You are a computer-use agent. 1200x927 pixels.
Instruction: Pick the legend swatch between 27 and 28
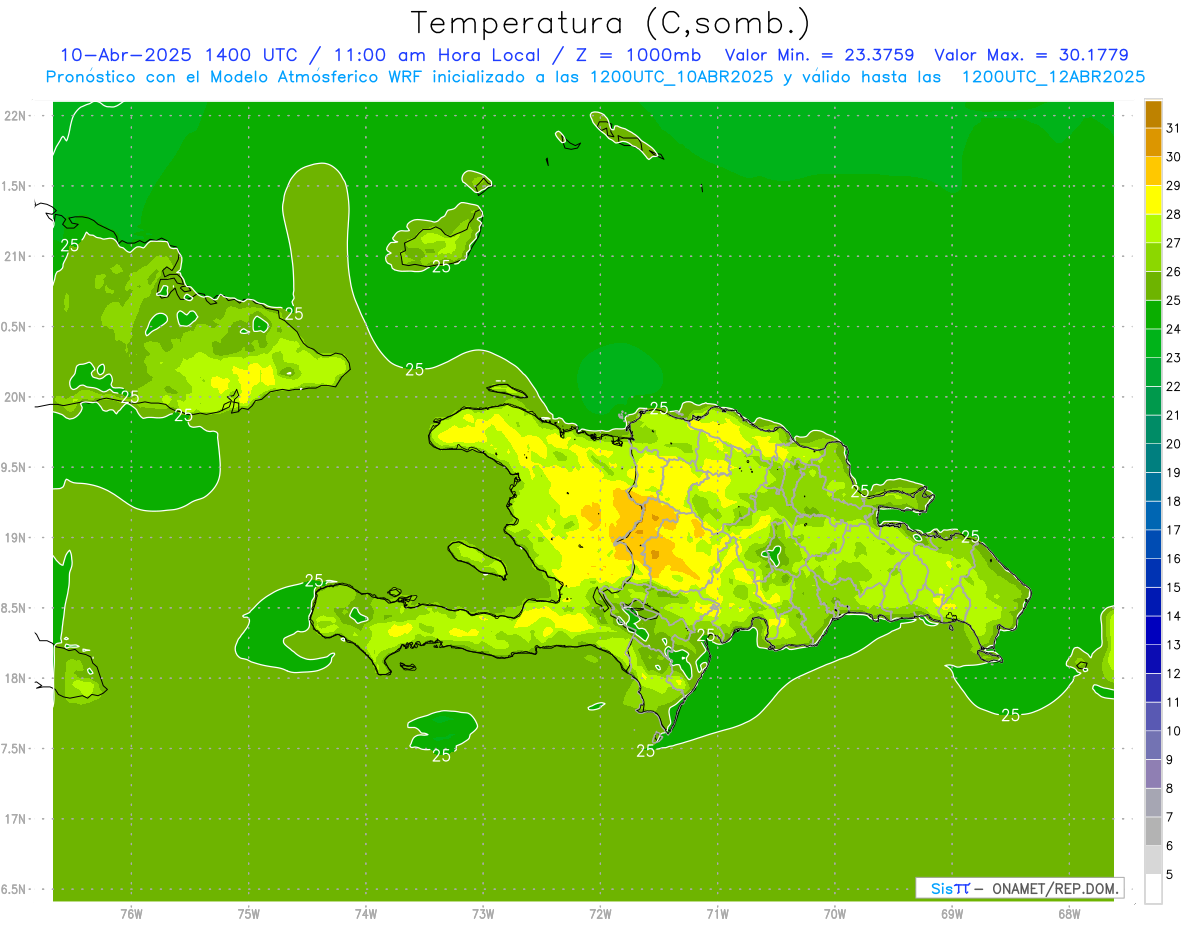point(1153,229)
